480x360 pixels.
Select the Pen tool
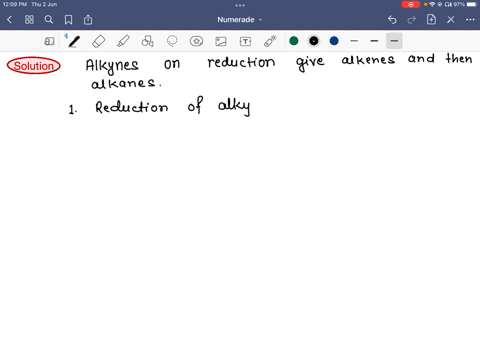[x=73, y=41]
